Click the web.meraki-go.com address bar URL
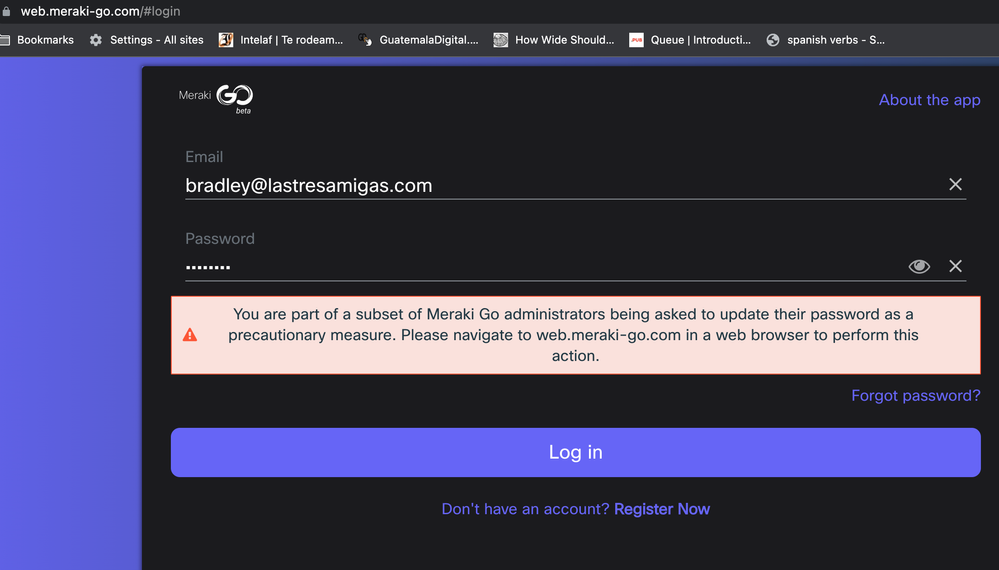The width and height of the screenshot is (999, 570). pyautogui.click(x=100, y=11)
